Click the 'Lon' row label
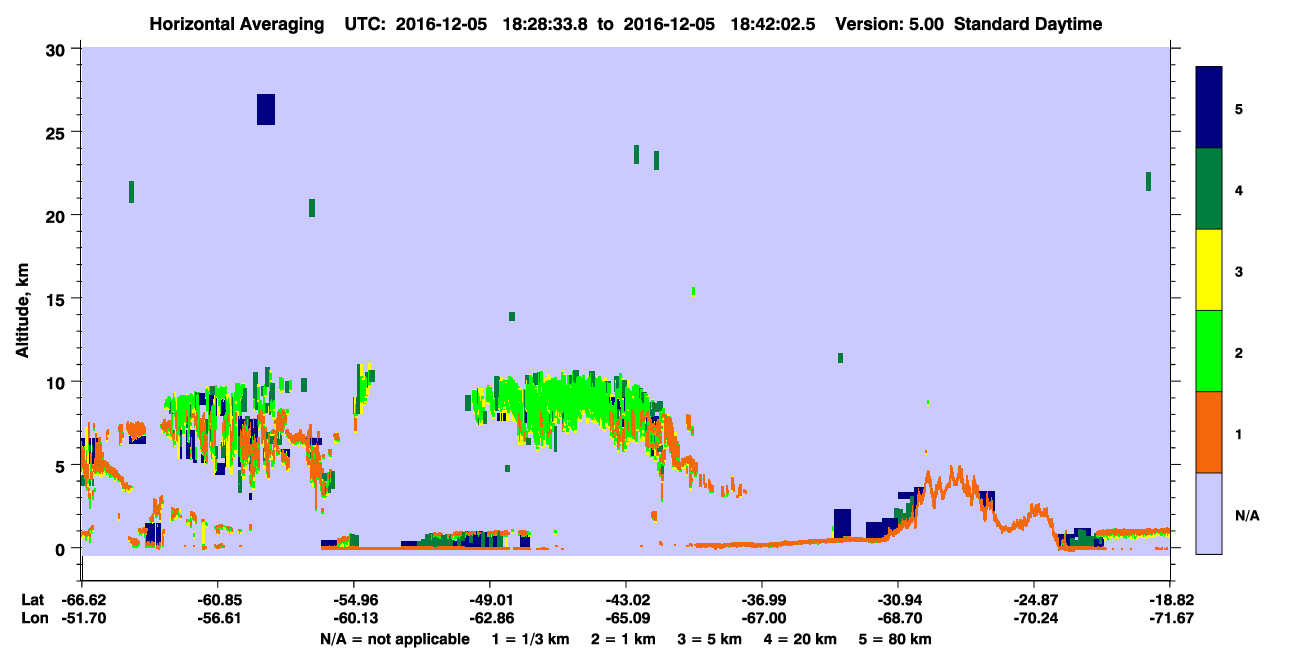The width and height of the screenshot is (1300, 667). [x=33, y=618]
